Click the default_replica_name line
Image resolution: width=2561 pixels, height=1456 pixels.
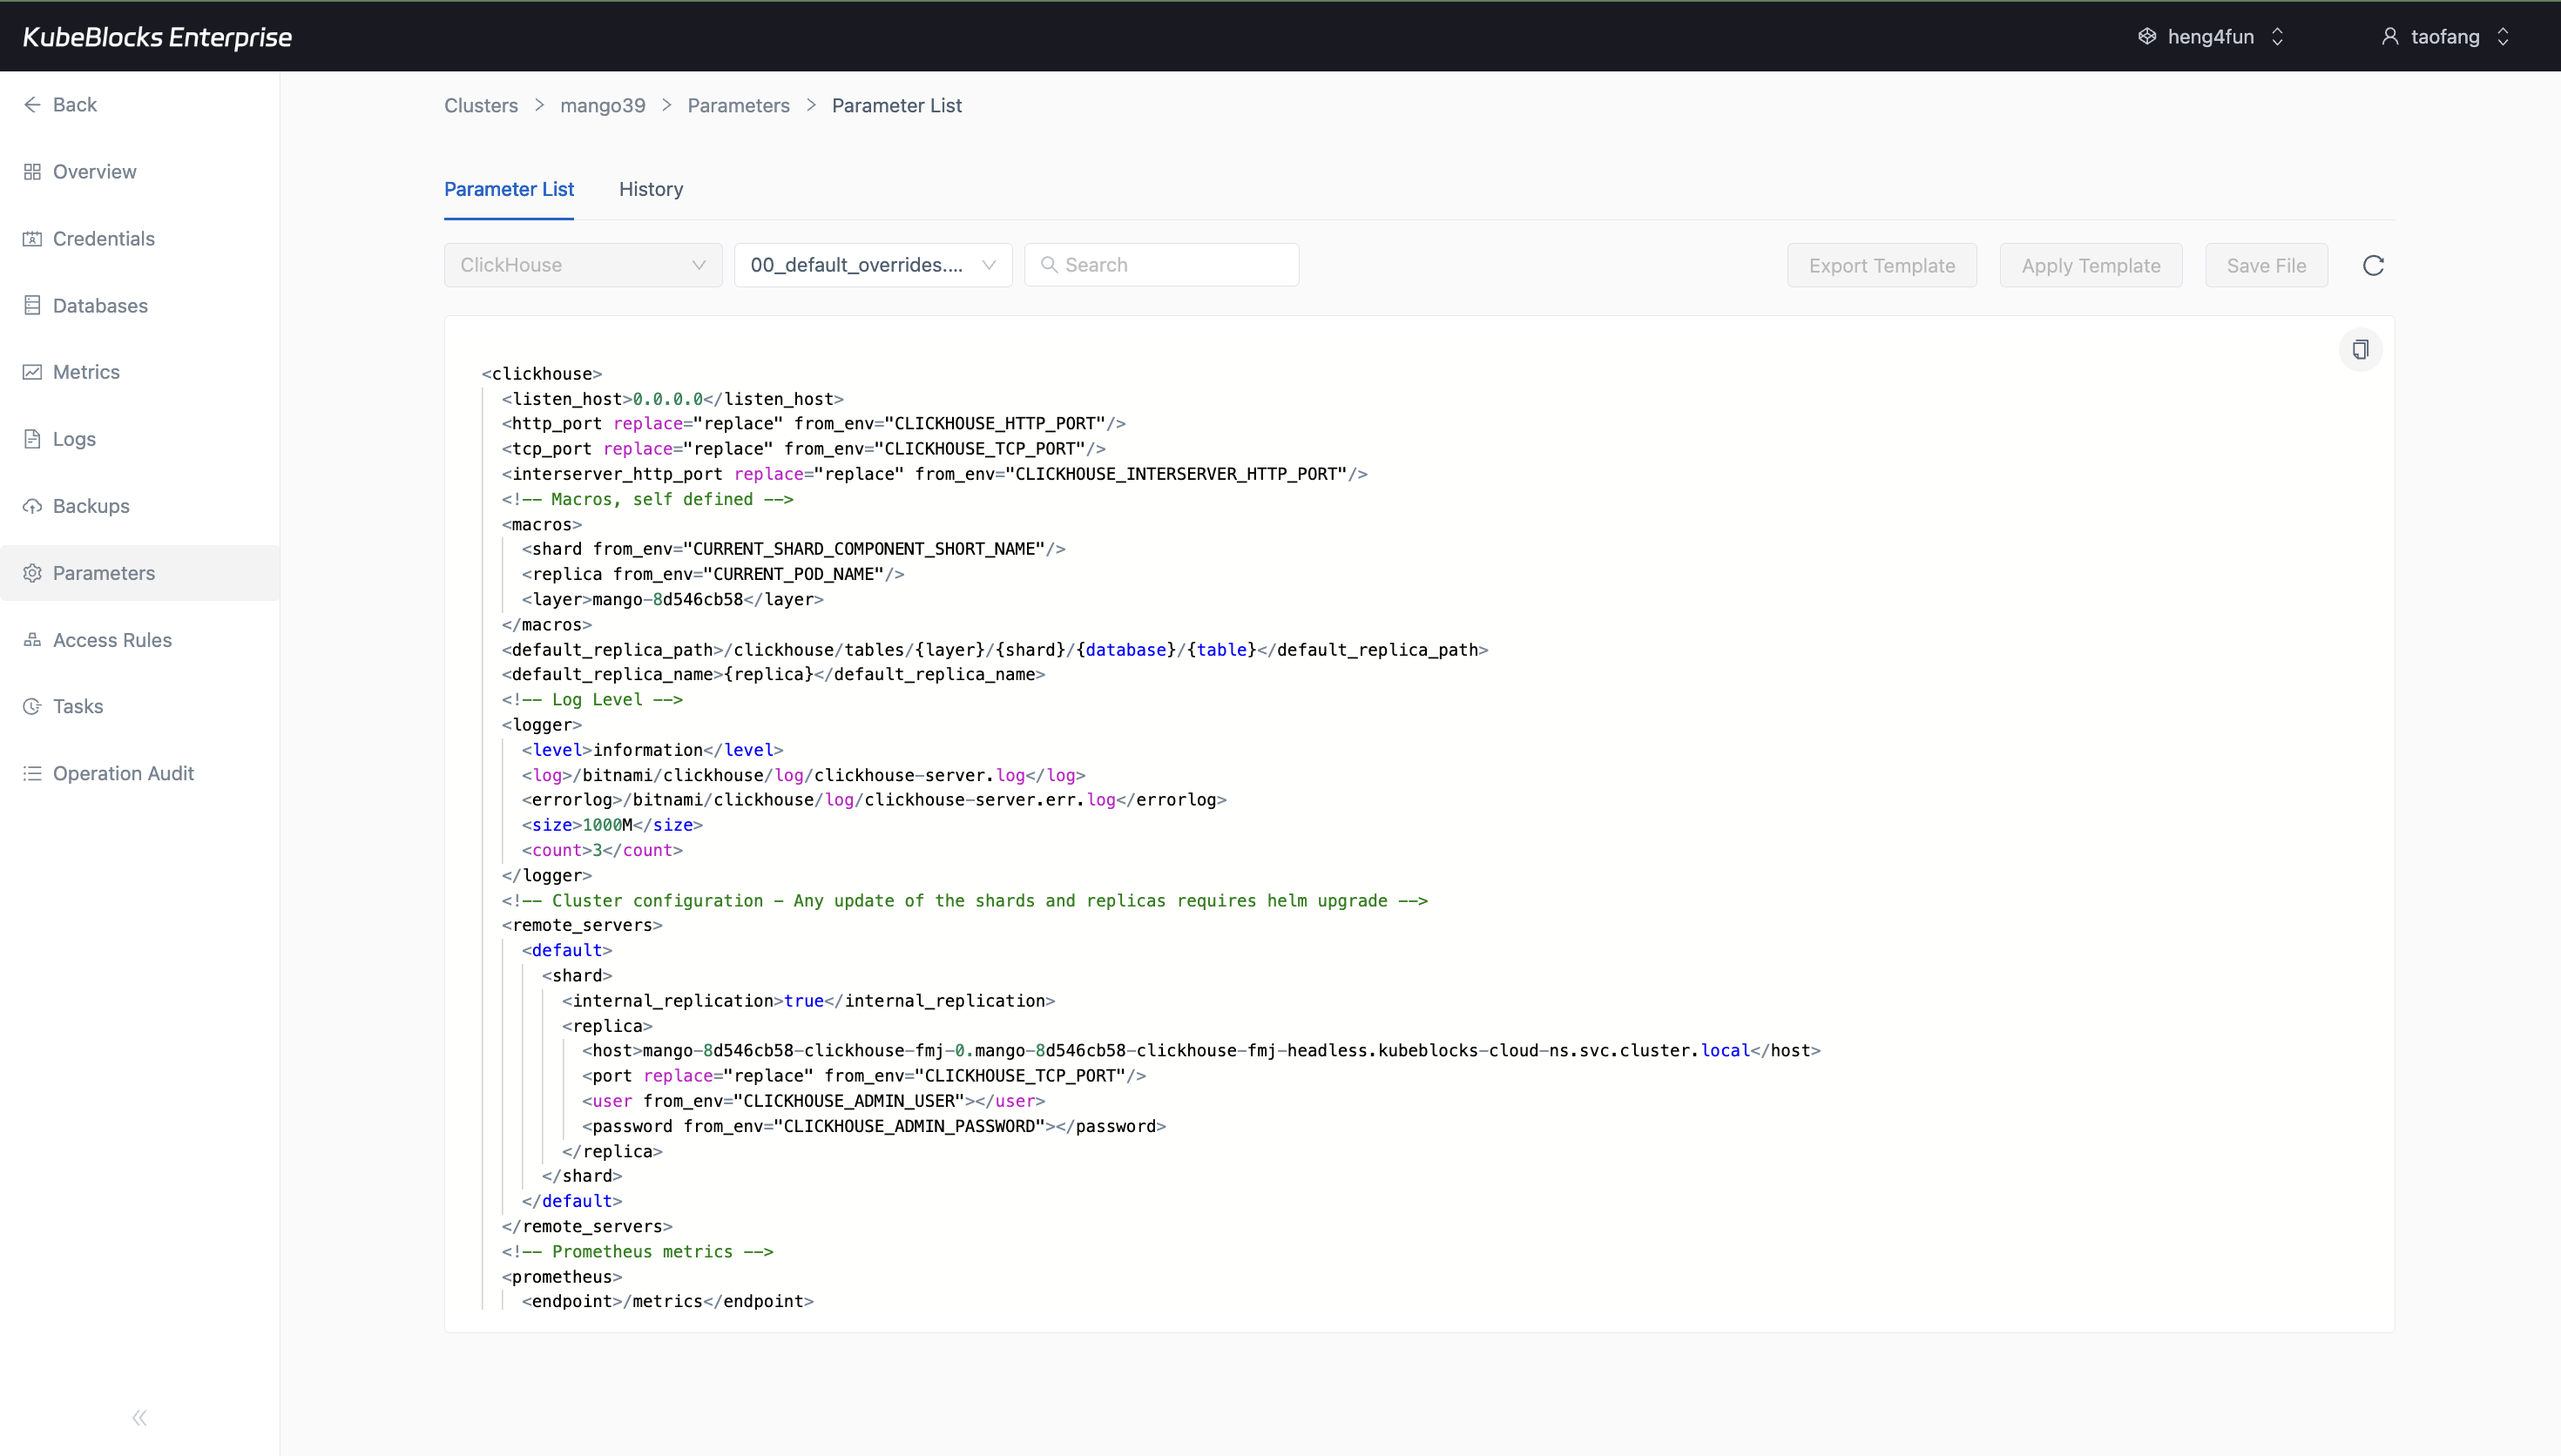[x=773, y=675]
